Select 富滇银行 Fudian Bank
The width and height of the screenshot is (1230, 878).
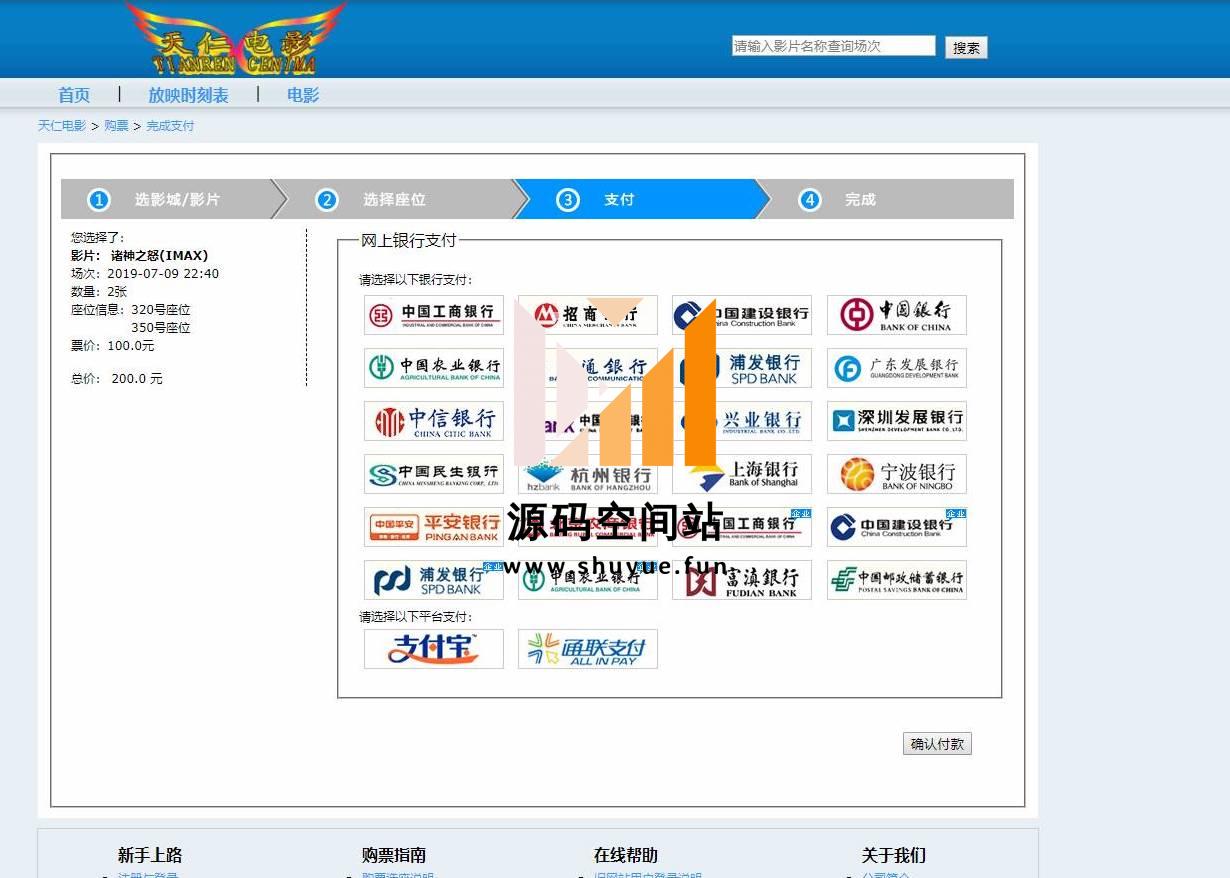[x=742, y=580]
